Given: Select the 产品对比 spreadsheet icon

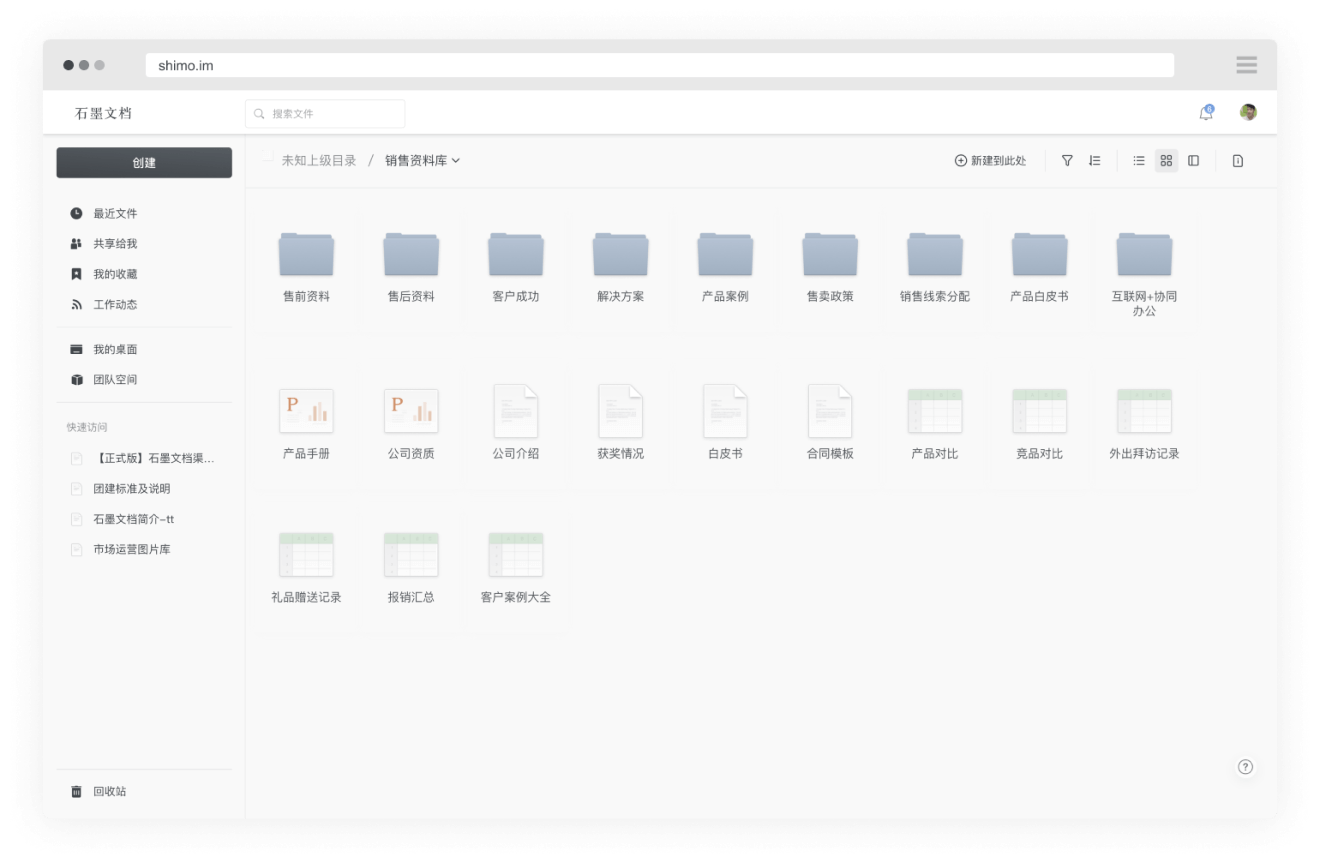Looking at the screenshot, I should click(x=935, y=411).
